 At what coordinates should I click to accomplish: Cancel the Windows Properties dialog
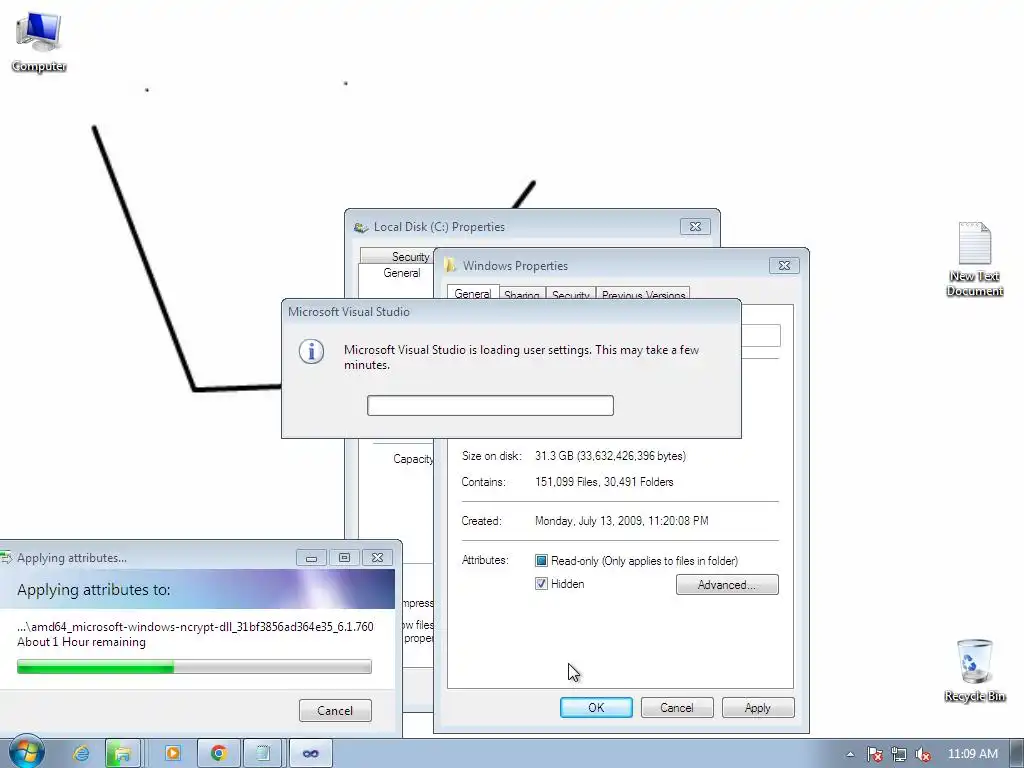click(677, 707)
